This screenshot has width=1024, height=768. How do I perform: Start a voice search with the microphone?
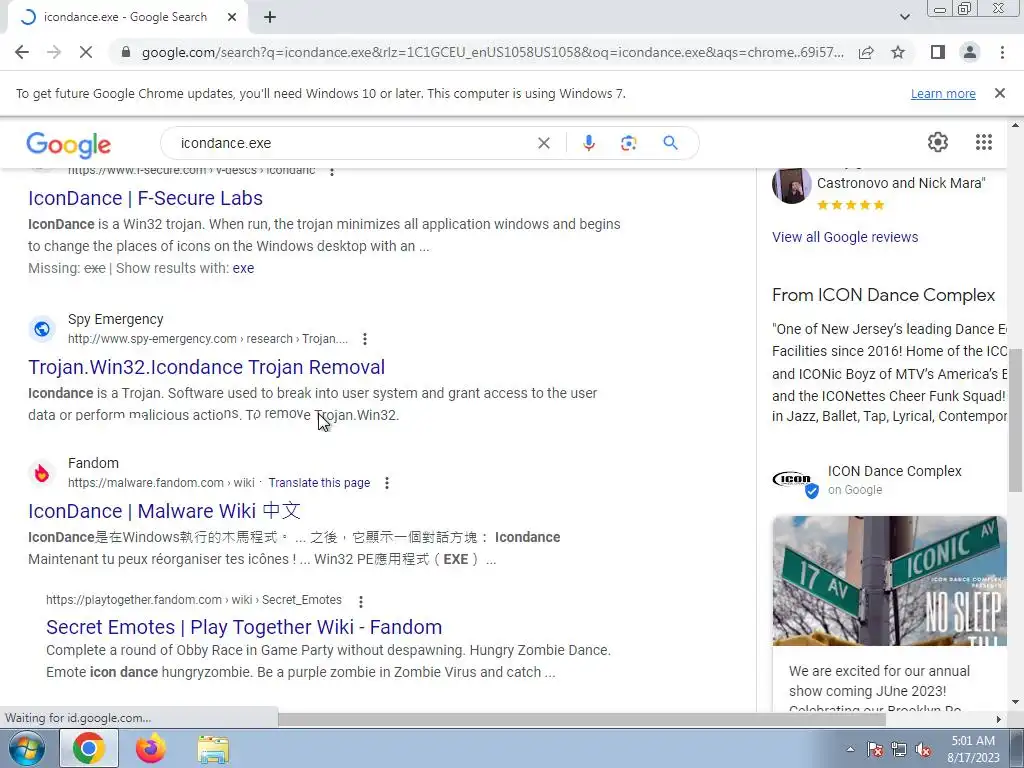(588, 143)
